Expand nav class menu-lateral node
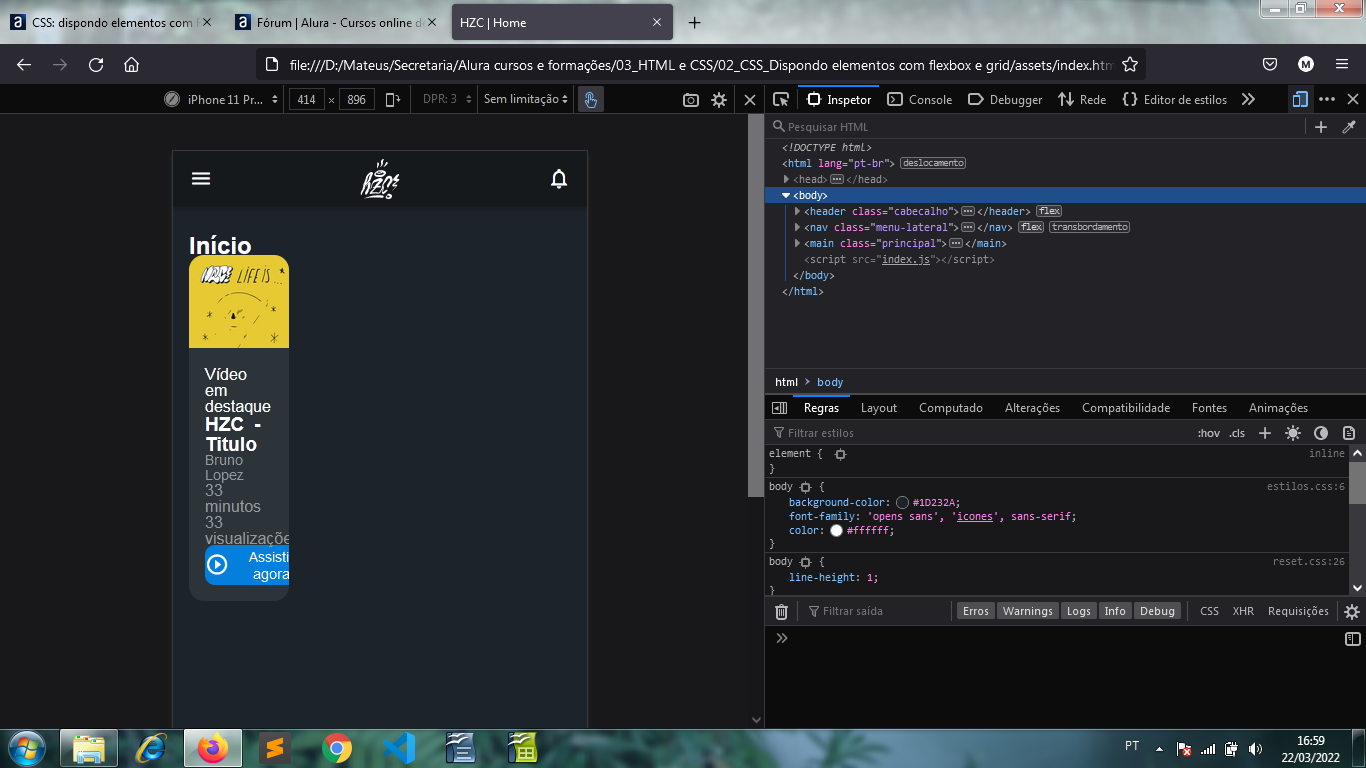Image resolution: width=1366 pixels, height=768 pixels. (797, 227)
